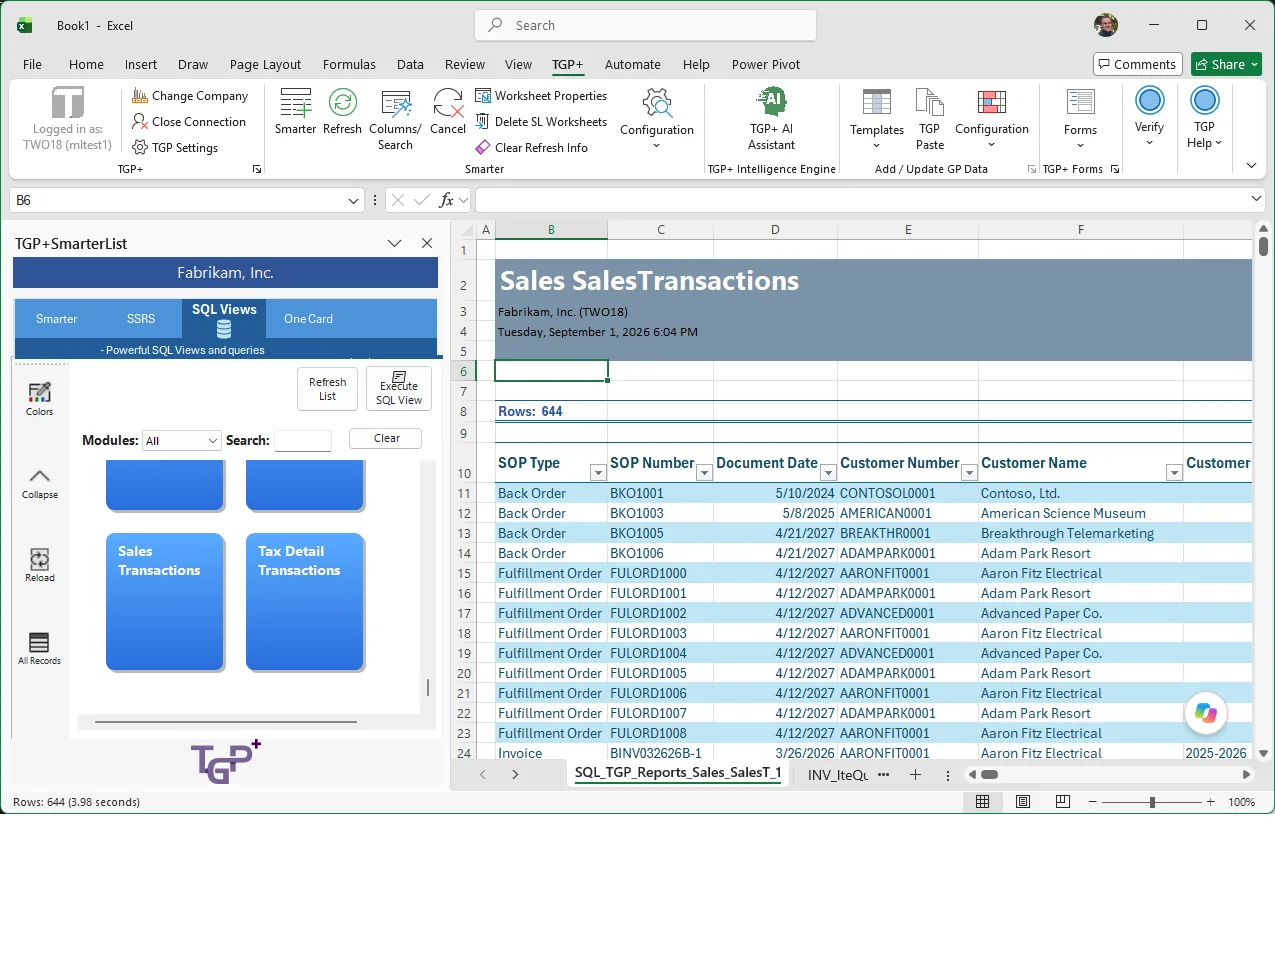
Task: Select the Rows: 644 cell
Action: [551, 411]
